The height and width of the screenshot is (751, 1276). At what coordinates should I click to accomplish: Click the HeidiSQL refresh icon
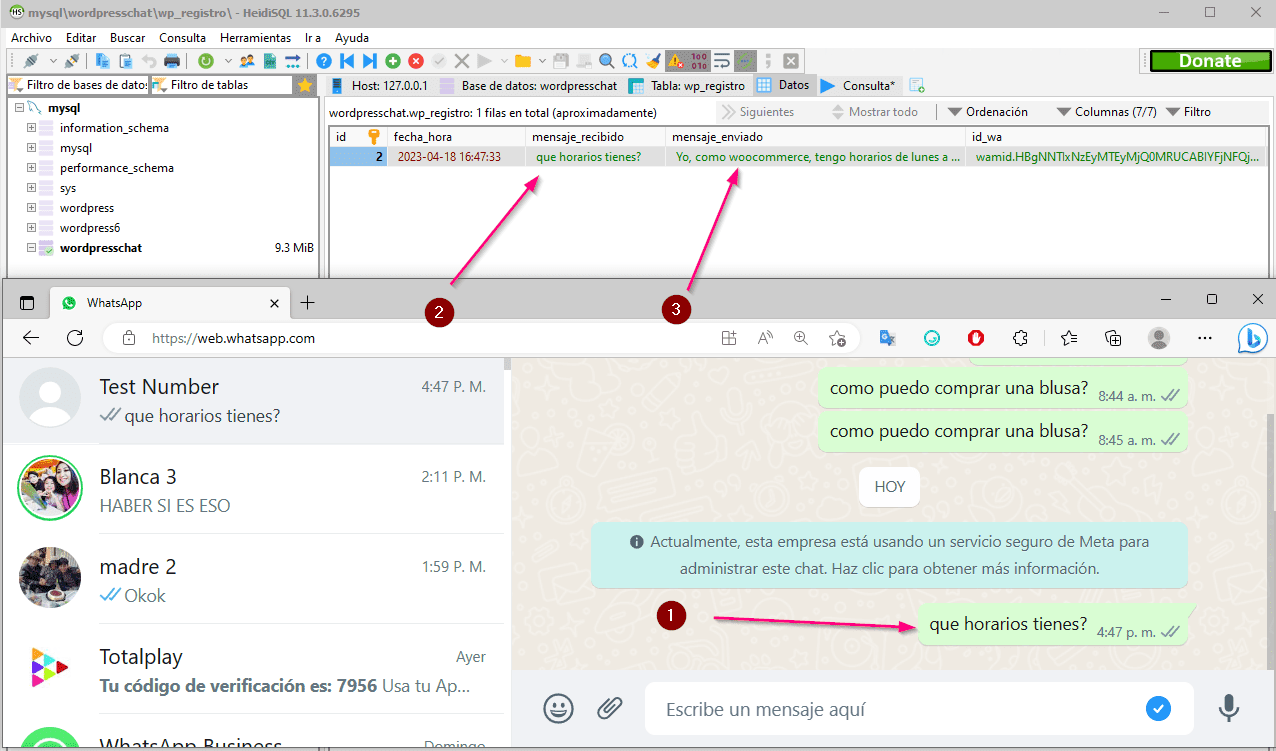205,61
